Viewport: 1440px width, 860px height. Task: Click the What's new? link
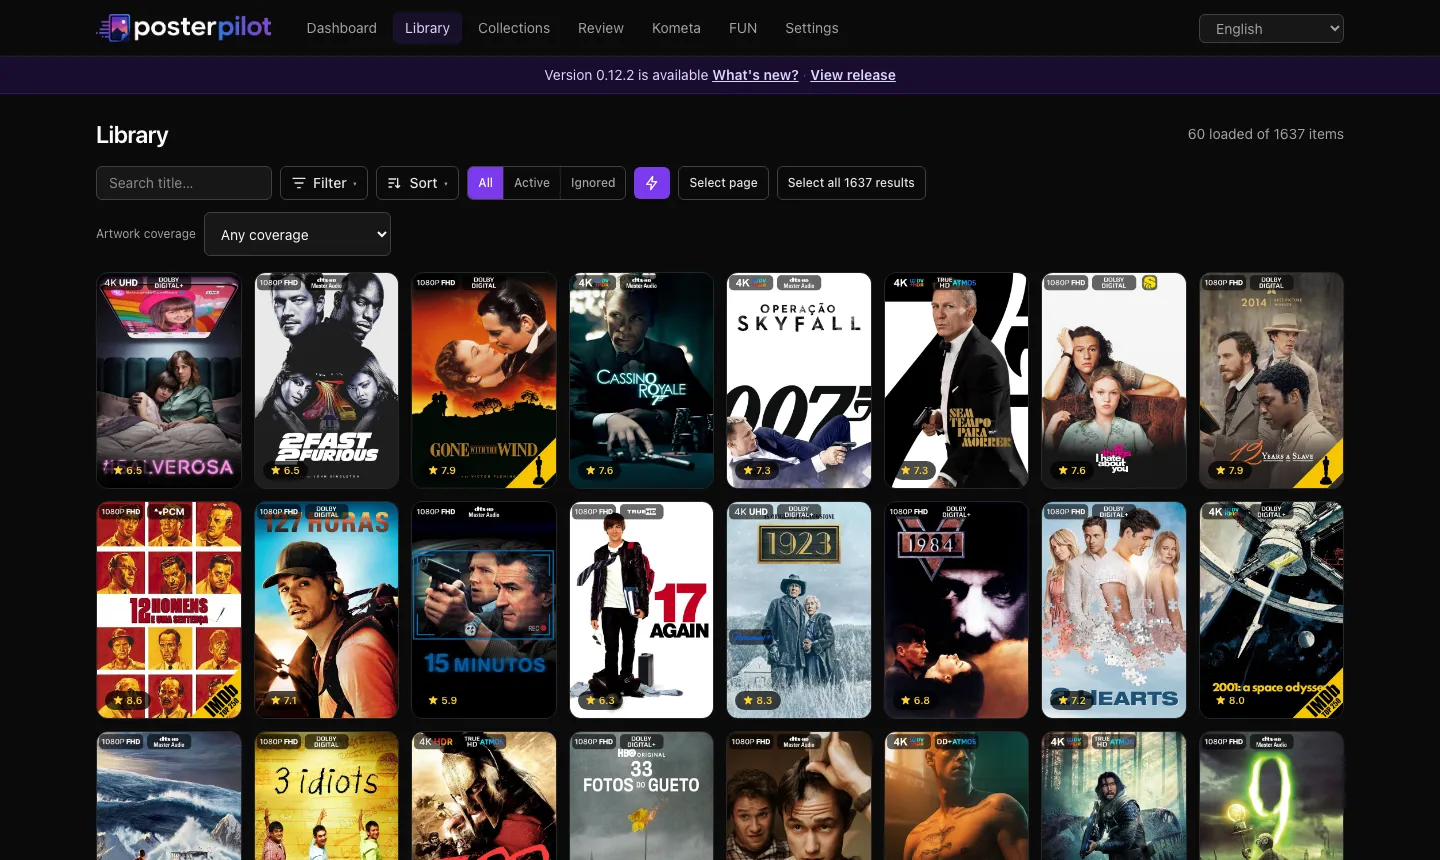[755, 75]
